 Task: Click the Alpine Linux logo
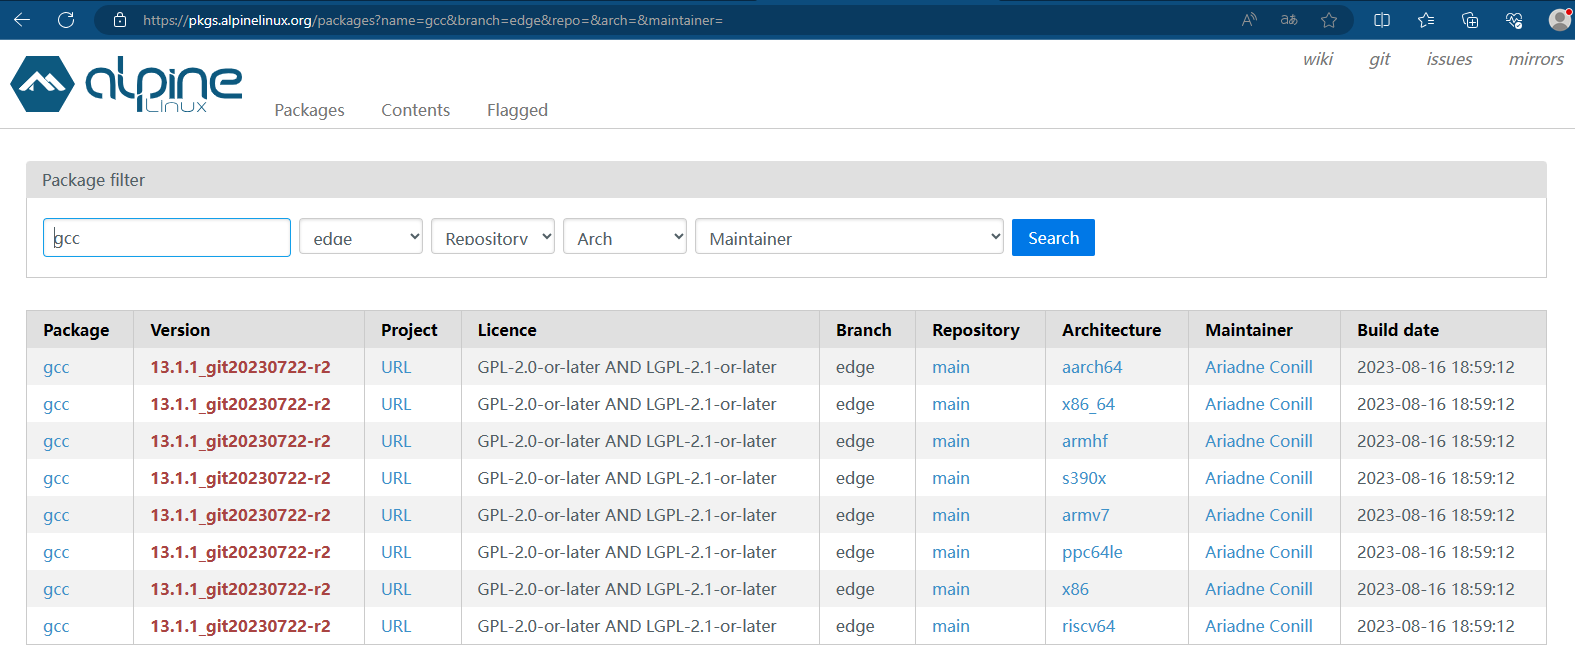coord(127,84)
